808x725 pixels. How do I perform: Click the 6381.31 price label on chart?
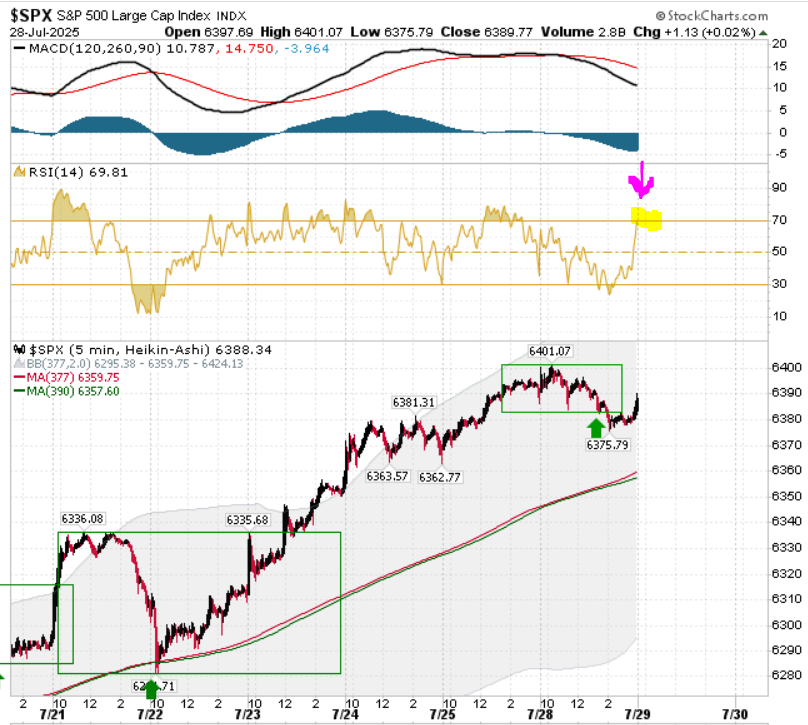coord(414,402)
